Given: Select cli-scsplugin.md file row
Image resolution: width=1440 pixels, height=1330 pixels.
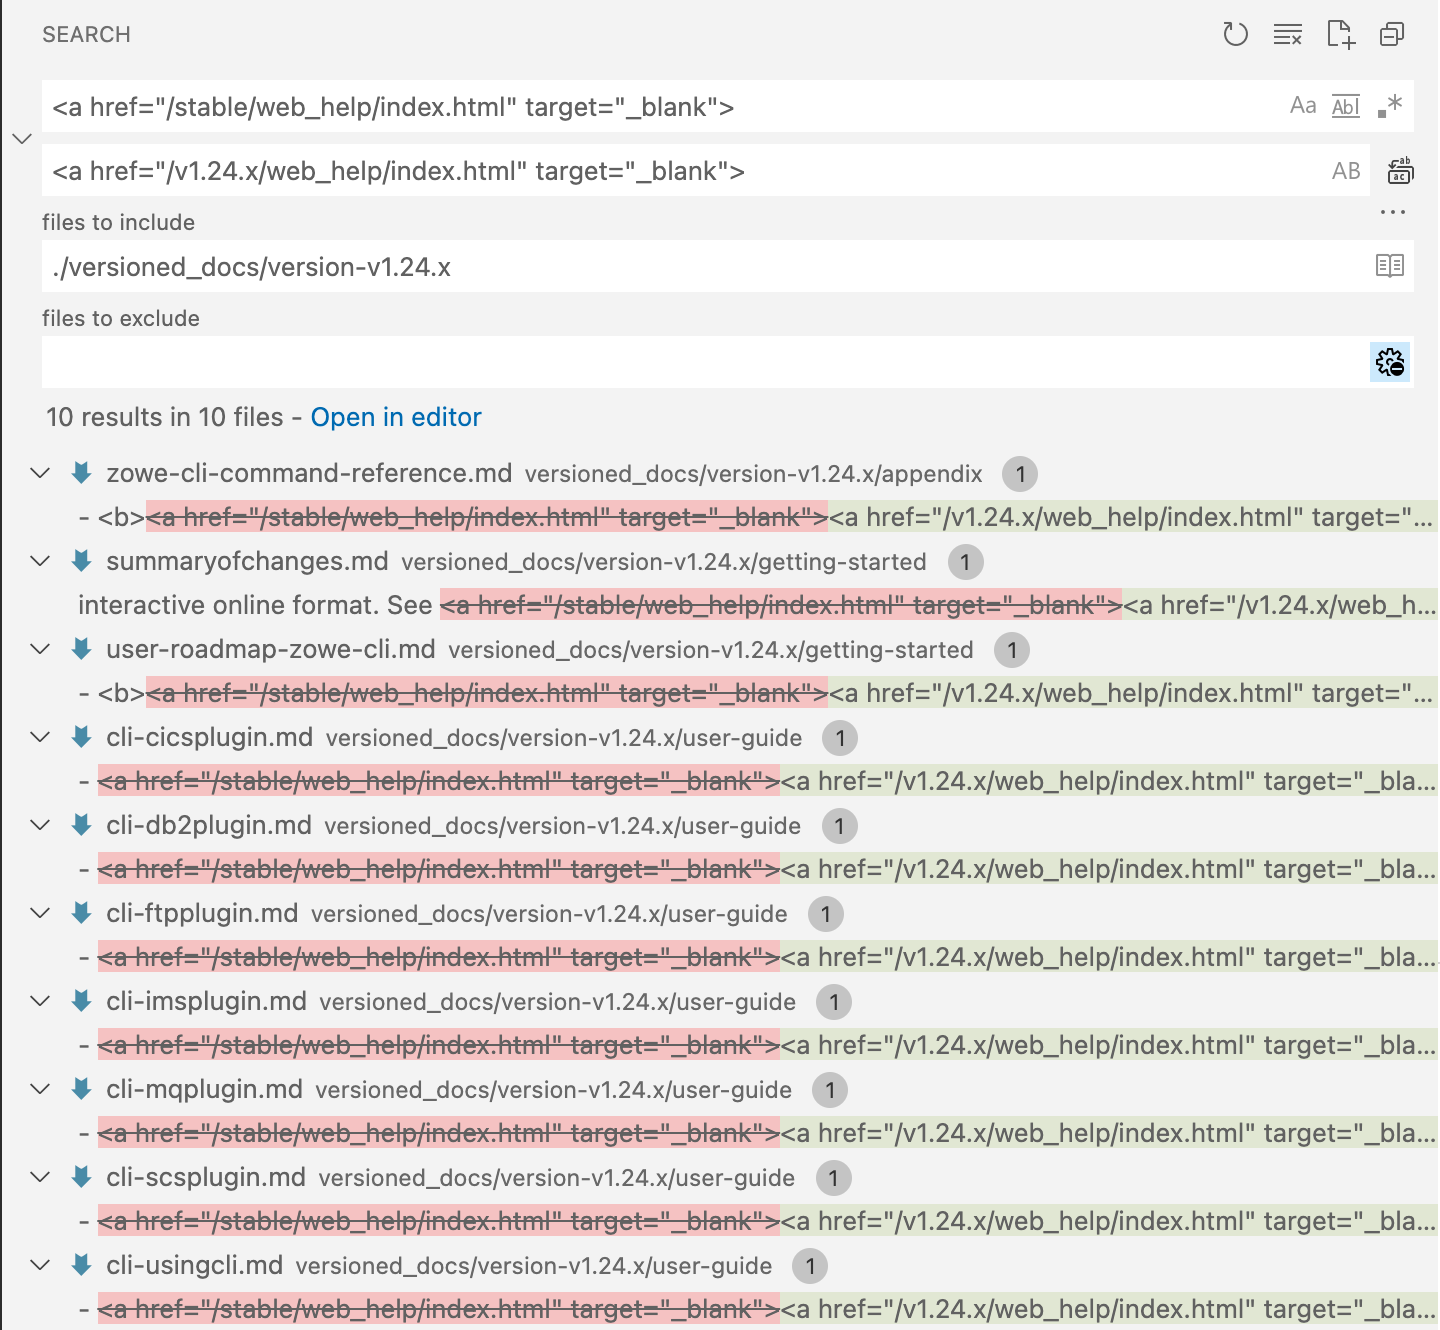Looking at the screenshot, I should click(720, 1177).
